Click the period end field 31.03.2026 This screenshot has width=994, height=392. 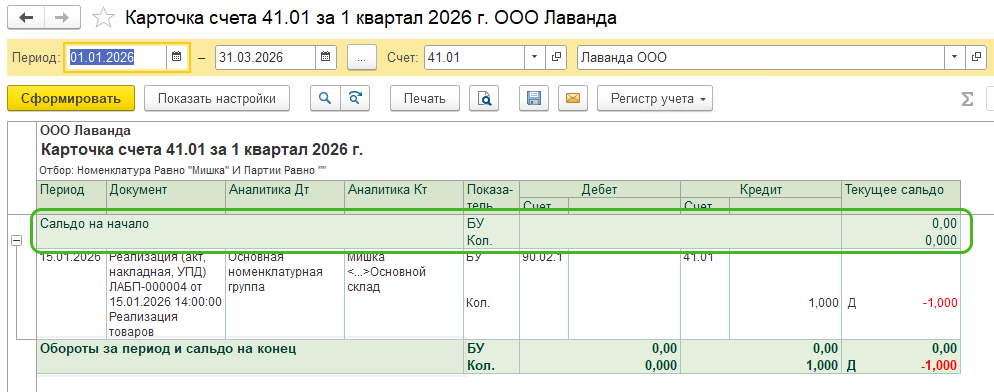coord(265,57)
